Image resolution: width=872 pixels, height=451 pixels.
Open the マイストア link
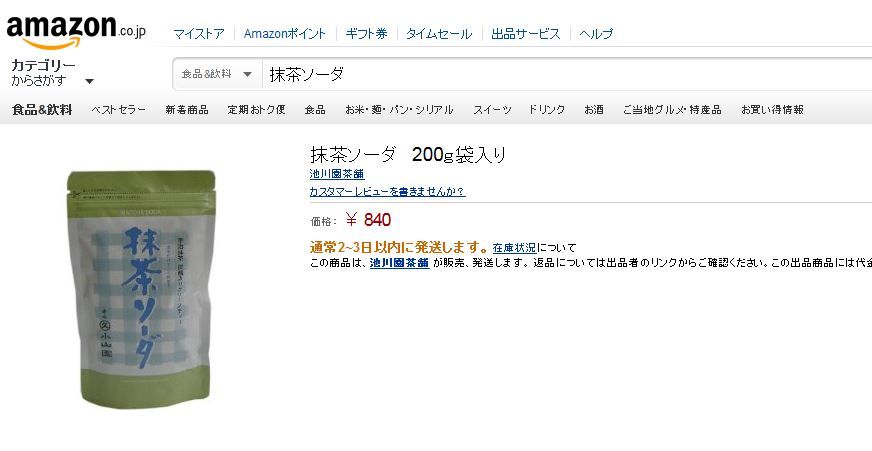coord(199,34)
